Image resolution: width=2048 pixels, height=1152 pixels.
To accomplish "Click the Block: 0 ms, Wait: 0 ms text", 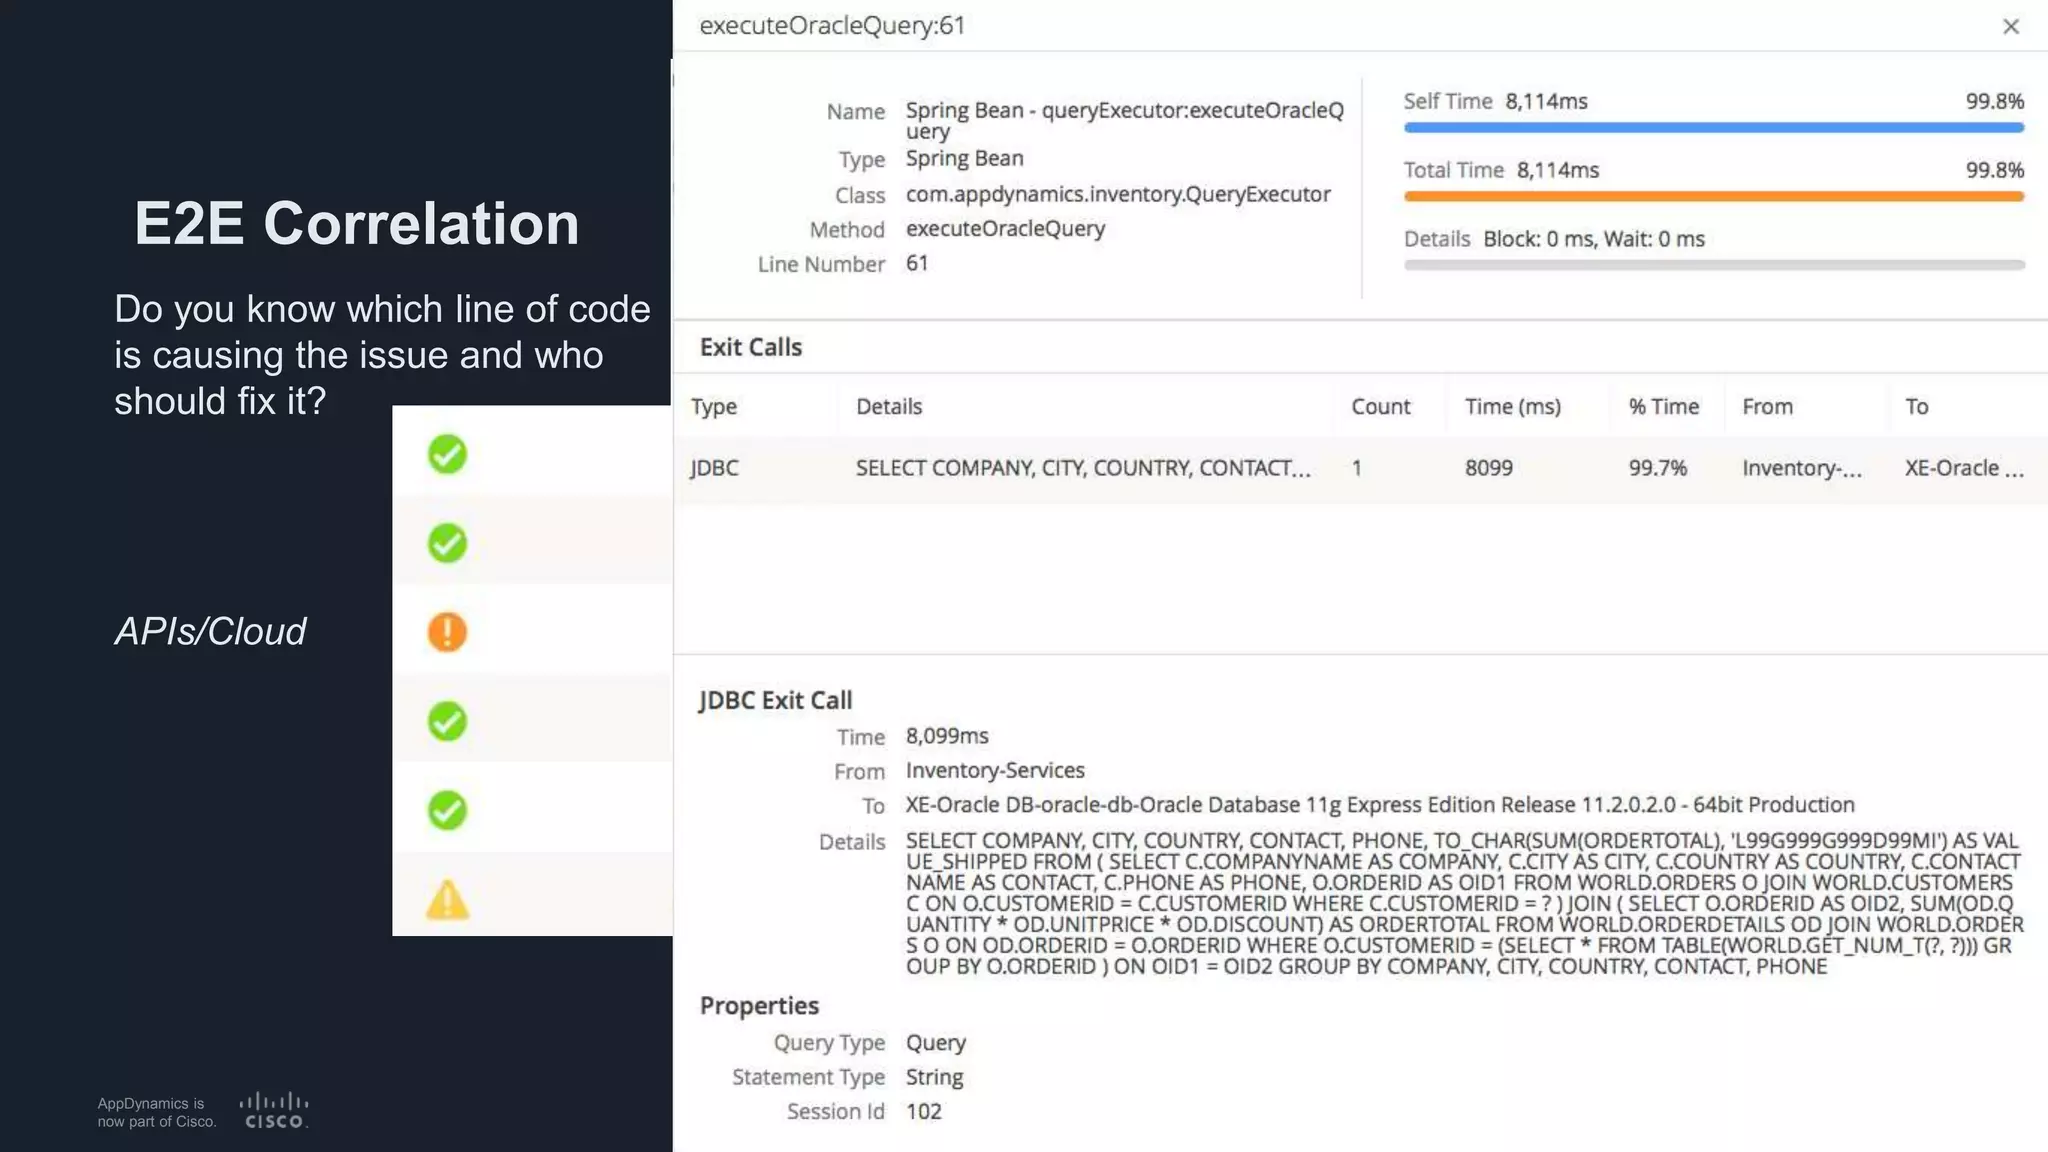I will pos(1594,239).
